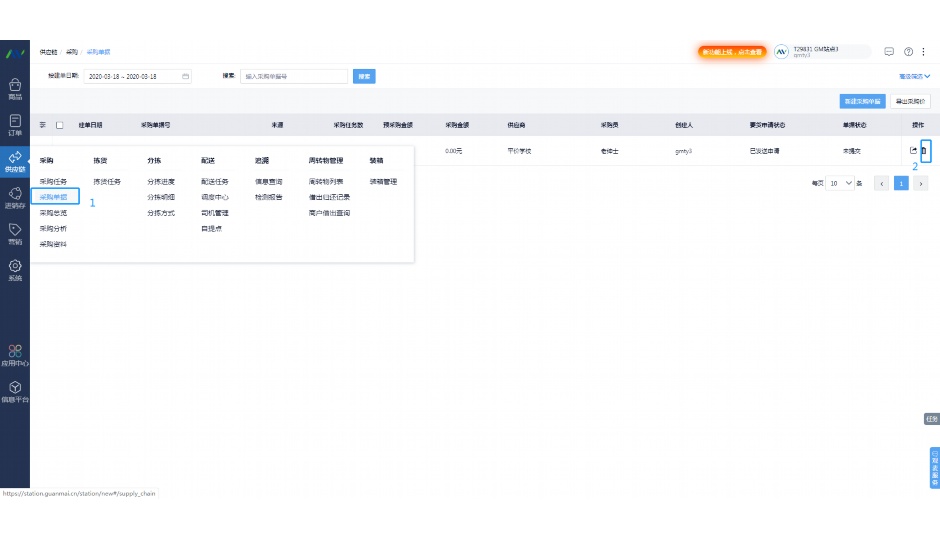Open the message chat icon in header
940x539 pixels.
pos(889,52)
